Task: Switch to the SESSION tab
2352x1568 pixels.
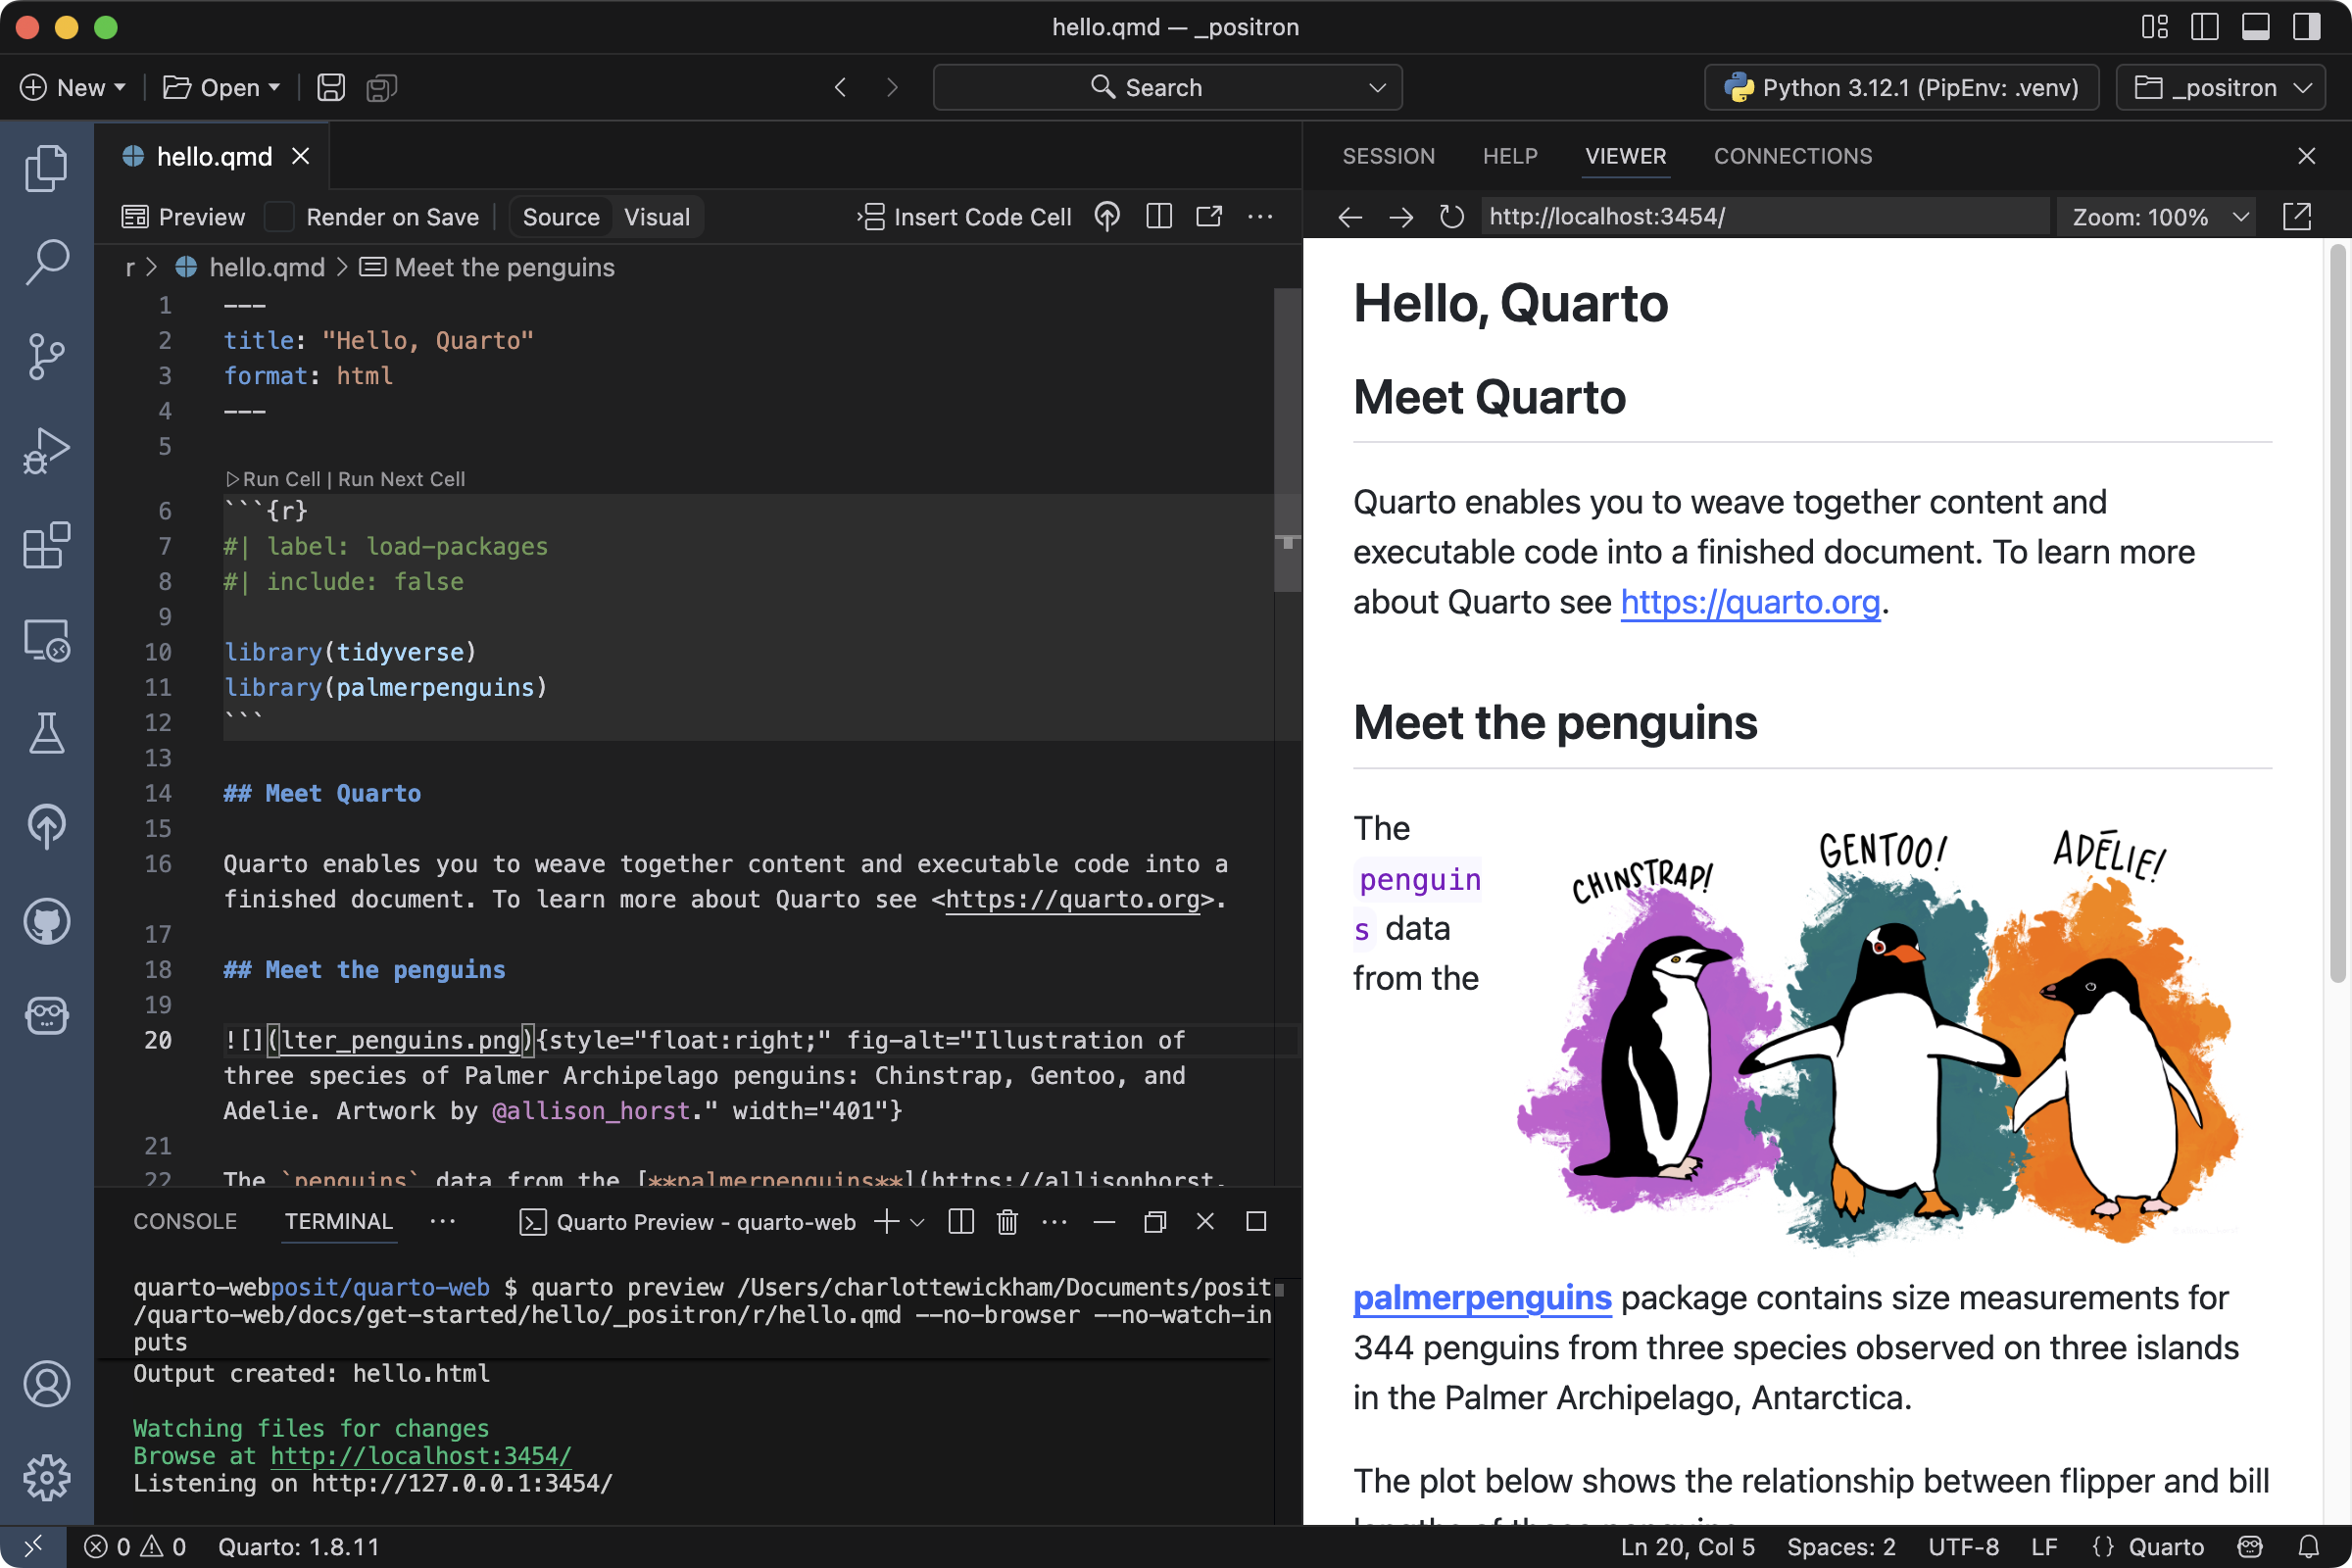Action: tap(1388, 156)
